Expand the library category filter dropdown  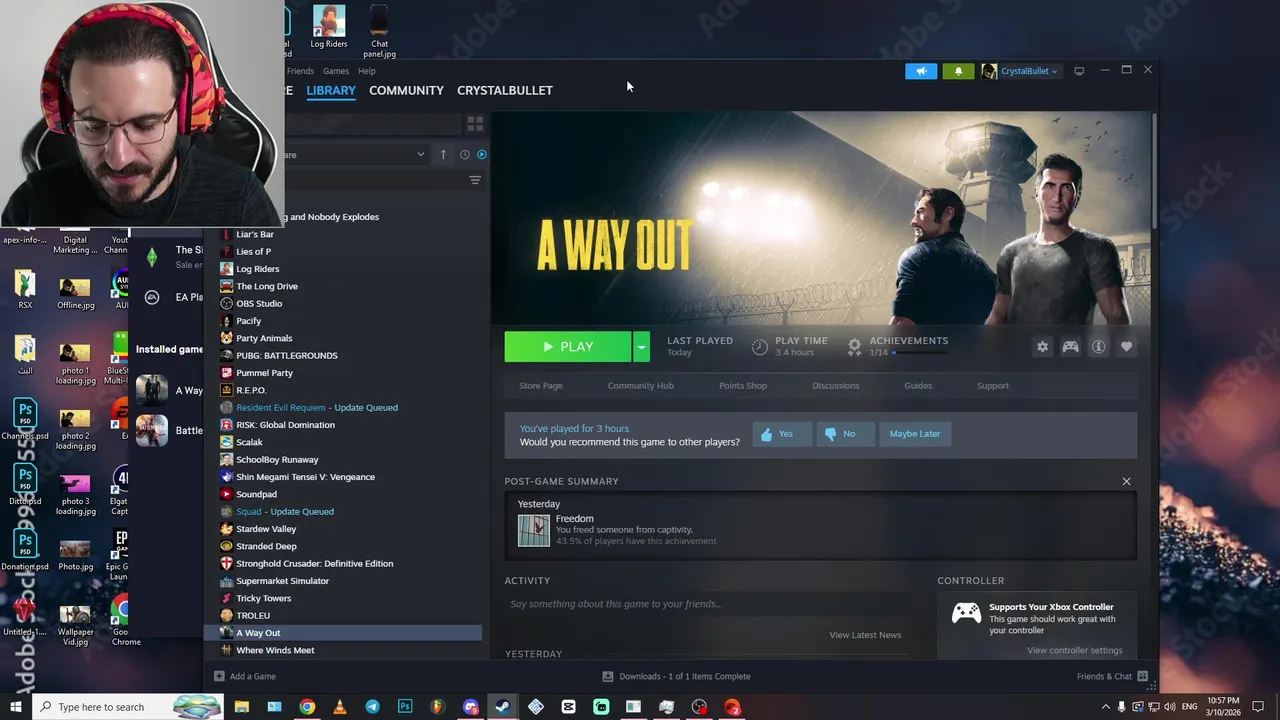point(420,155)
